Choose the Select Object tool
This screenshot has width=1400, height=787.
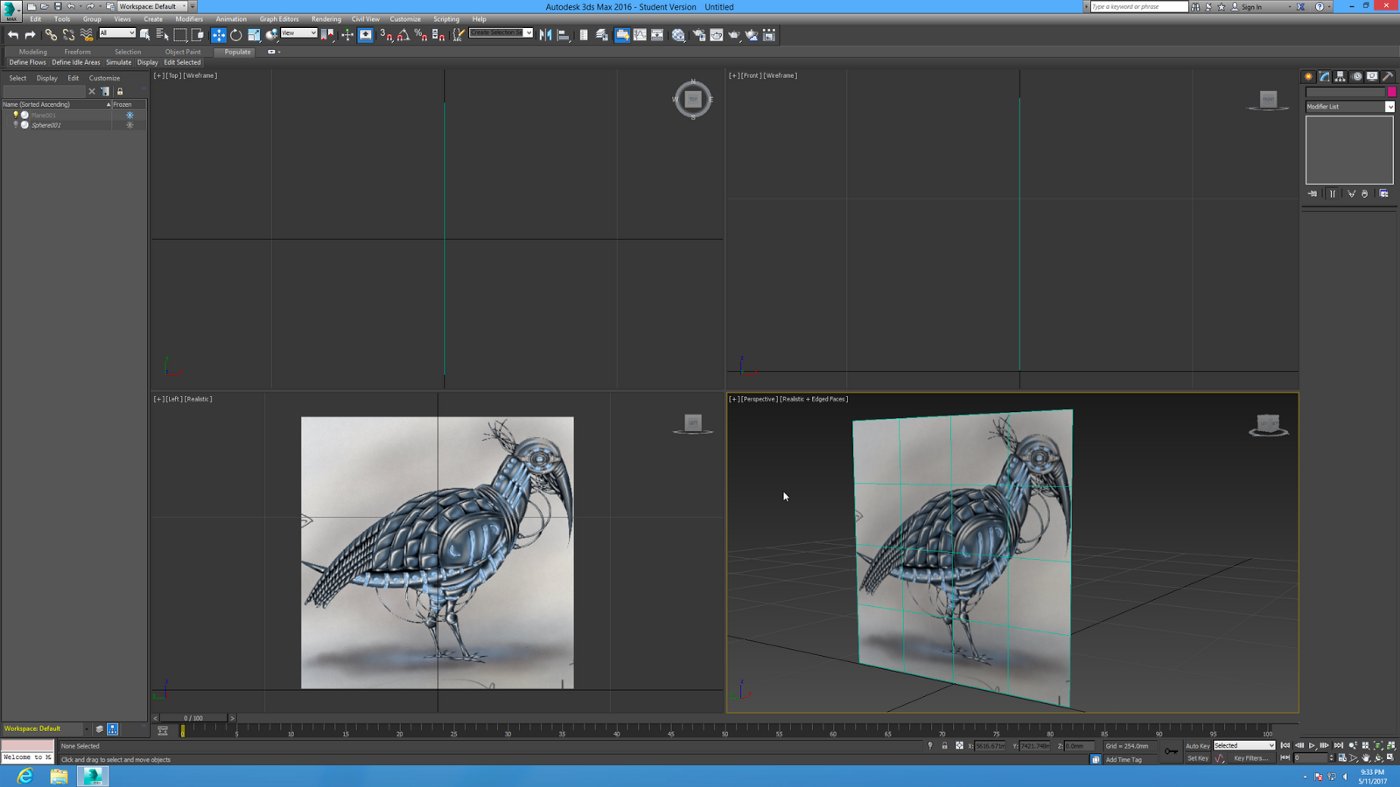tap(145, 35)
